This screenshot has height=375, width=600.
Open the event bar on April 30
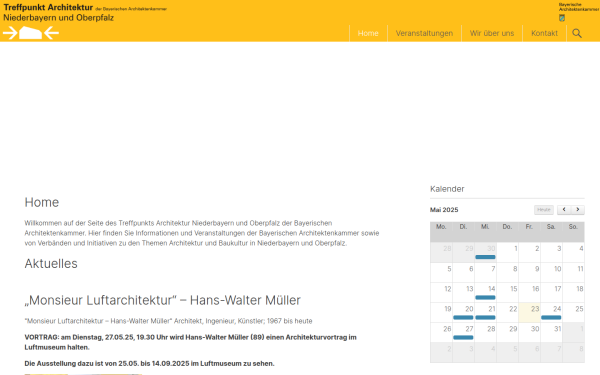(485, 257)
